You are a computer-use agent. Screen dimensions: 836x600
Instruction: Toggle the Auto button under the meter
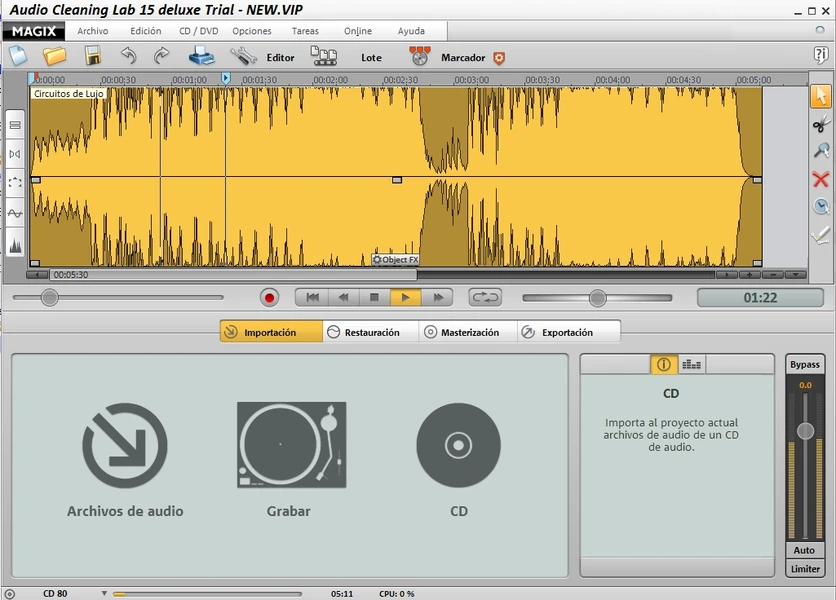pos(804,550)
